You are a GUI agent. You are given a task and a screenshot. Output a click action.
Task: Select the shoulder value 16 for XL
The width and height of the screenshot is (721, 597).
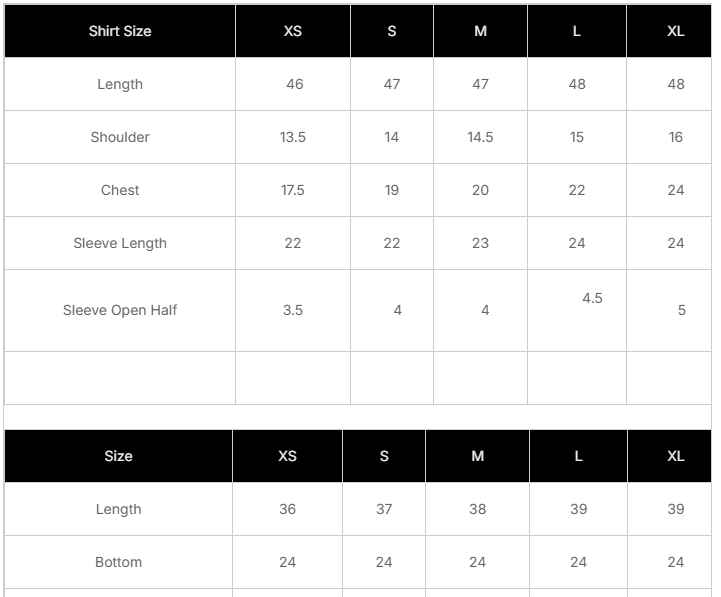[676, 137]
